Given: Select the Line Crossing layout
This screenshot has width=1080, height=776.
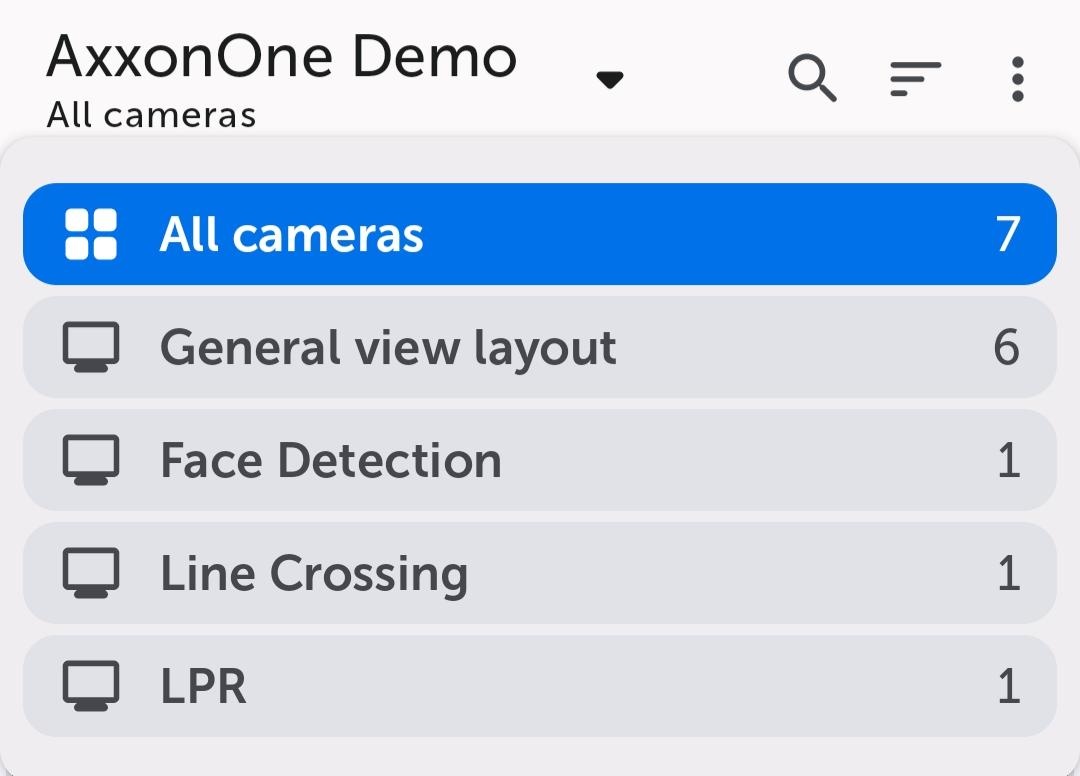Looking at the screenshot, I should pyautogui.click(x=314, y=574).
